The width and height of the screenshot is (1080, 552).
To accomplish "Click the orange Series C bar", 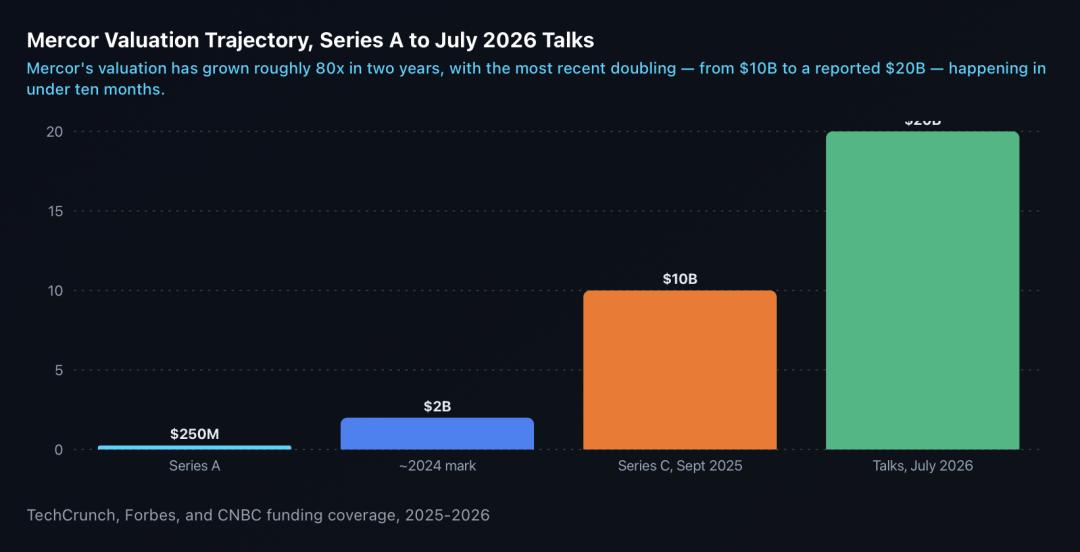I will point(680,370).
